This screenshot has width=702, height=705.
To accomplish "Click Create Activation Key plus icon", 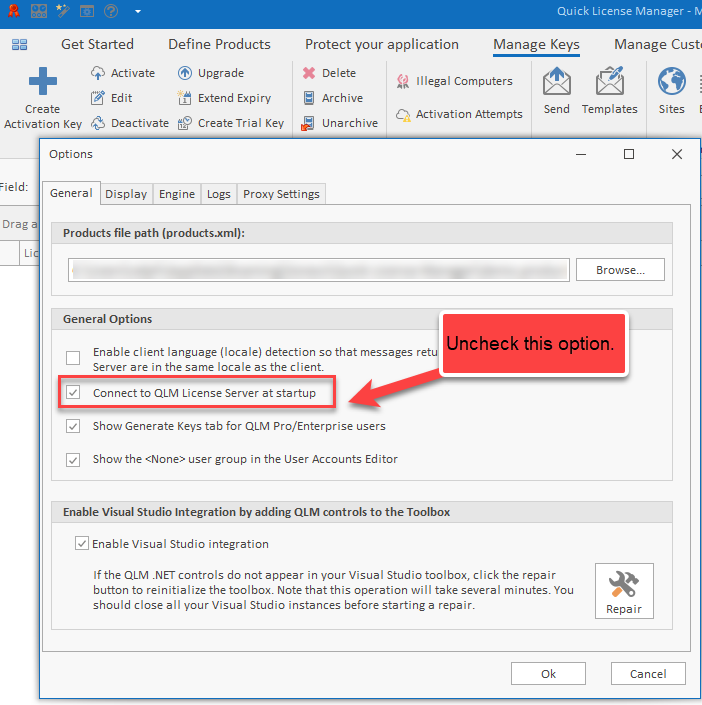I will point(43,81).
